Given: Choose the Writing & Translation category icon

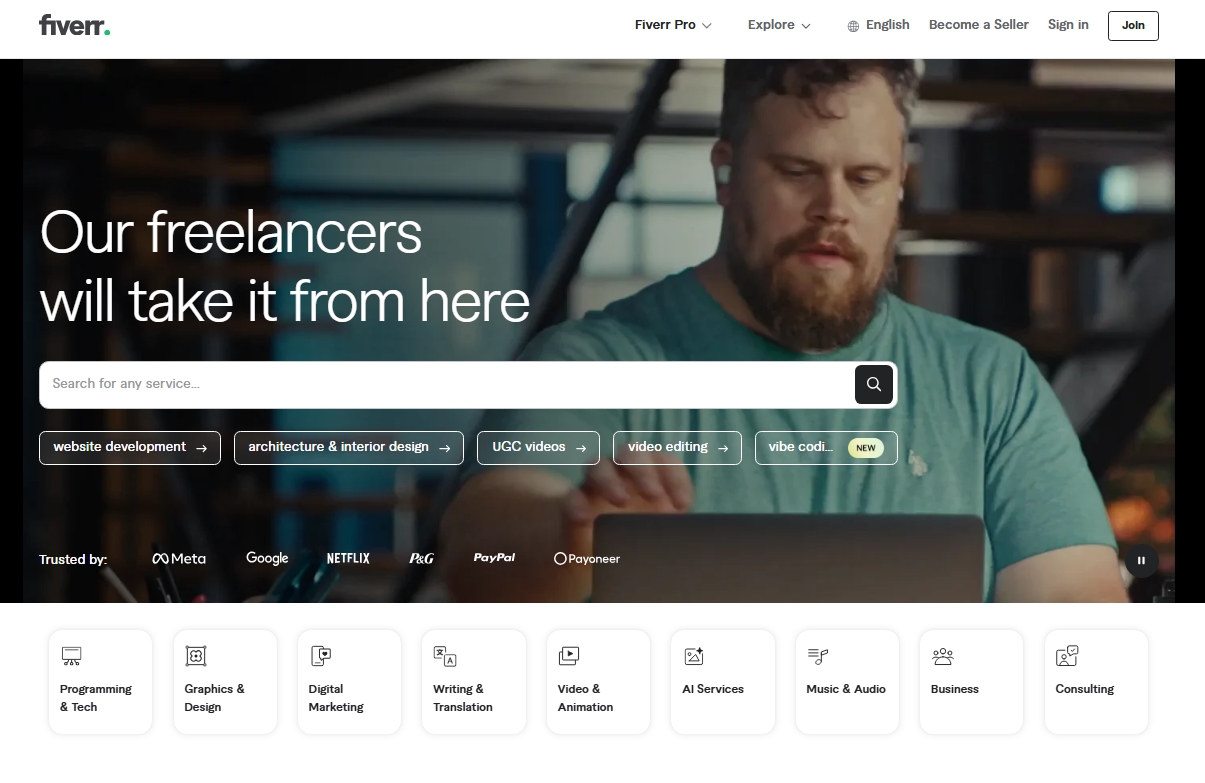Looking at the screenshot, I should click(x=445, y=656).
